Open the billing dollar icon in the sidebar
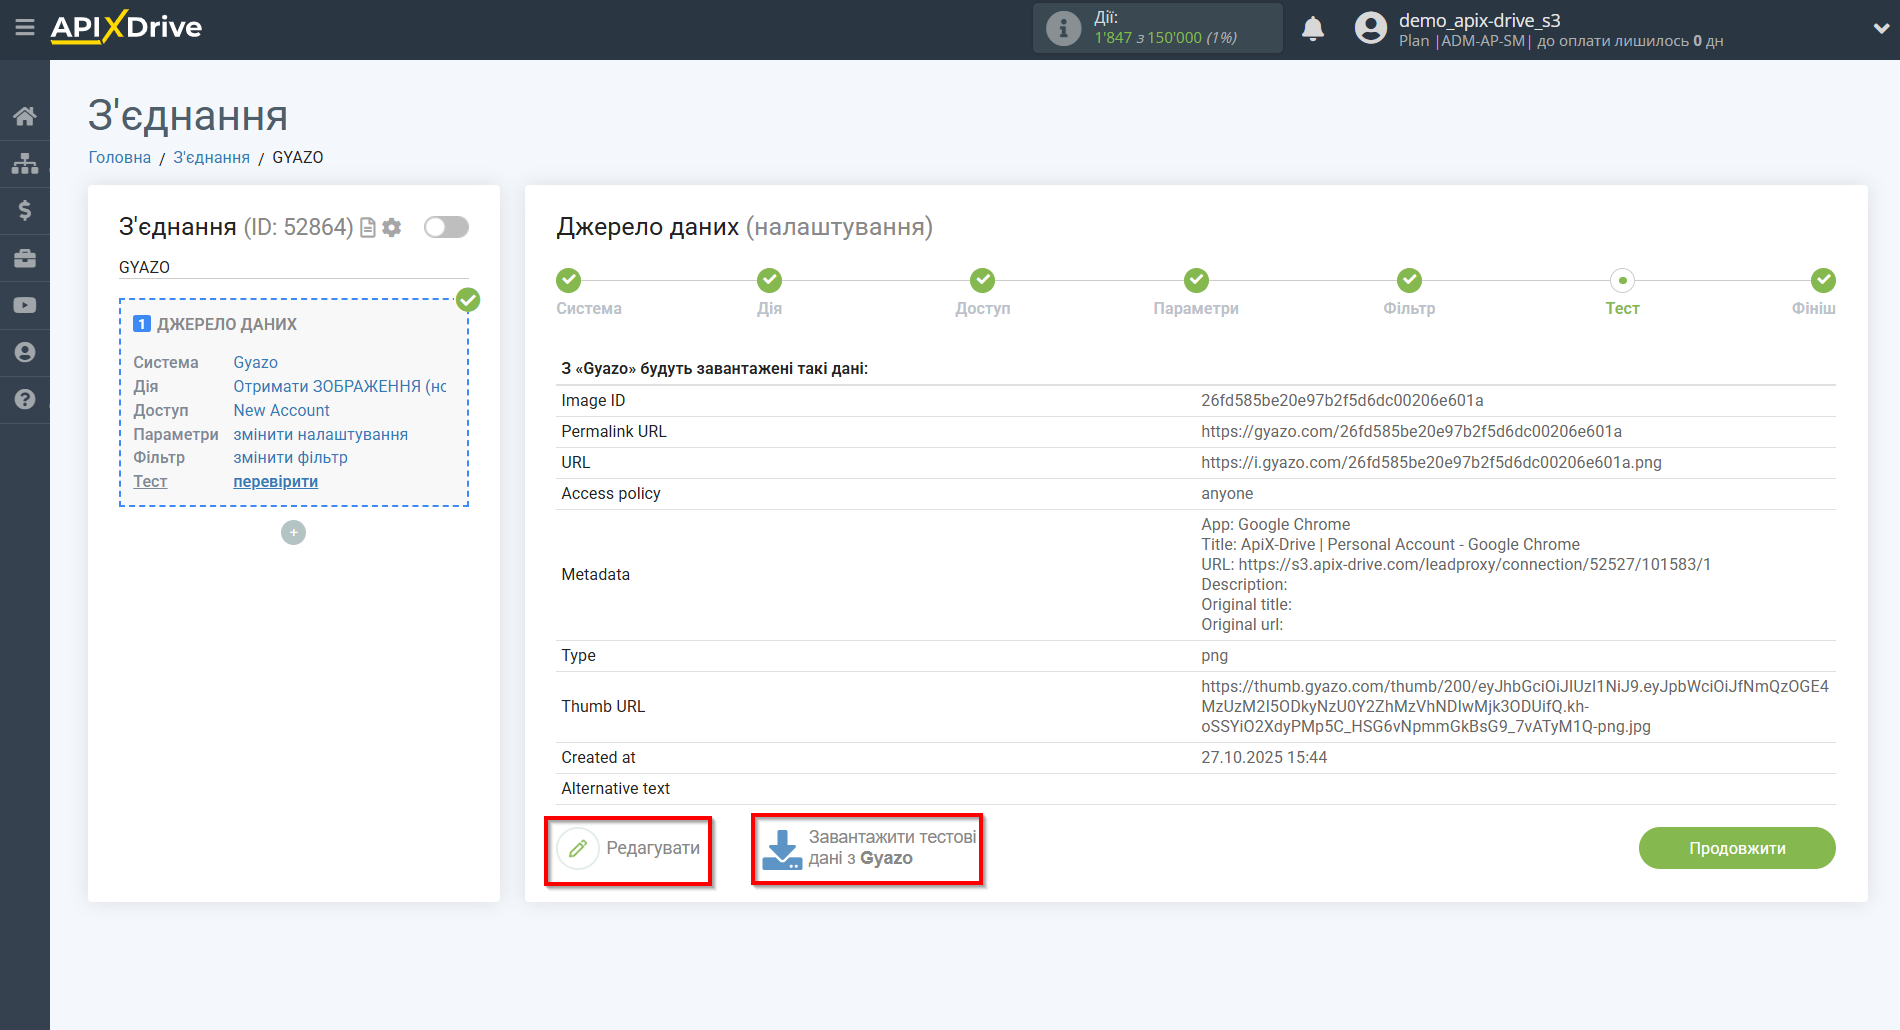 (25, 210)
